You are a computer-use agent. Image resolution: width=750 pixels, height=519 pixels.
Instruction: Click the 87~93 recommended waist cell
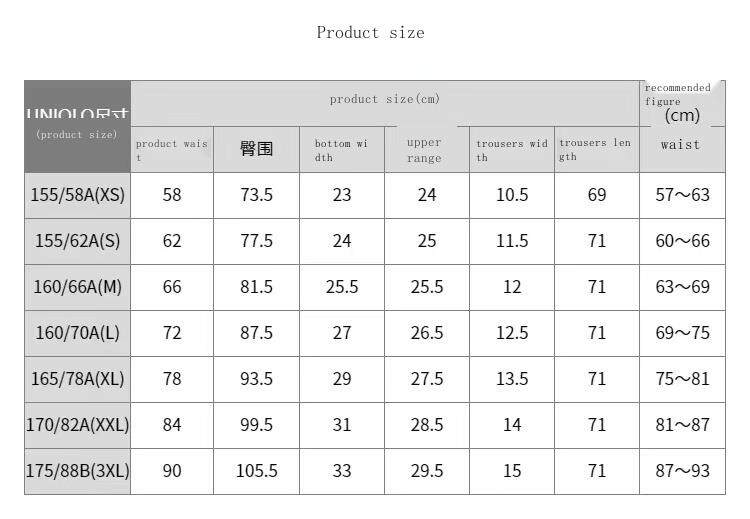tap(682, 471)
